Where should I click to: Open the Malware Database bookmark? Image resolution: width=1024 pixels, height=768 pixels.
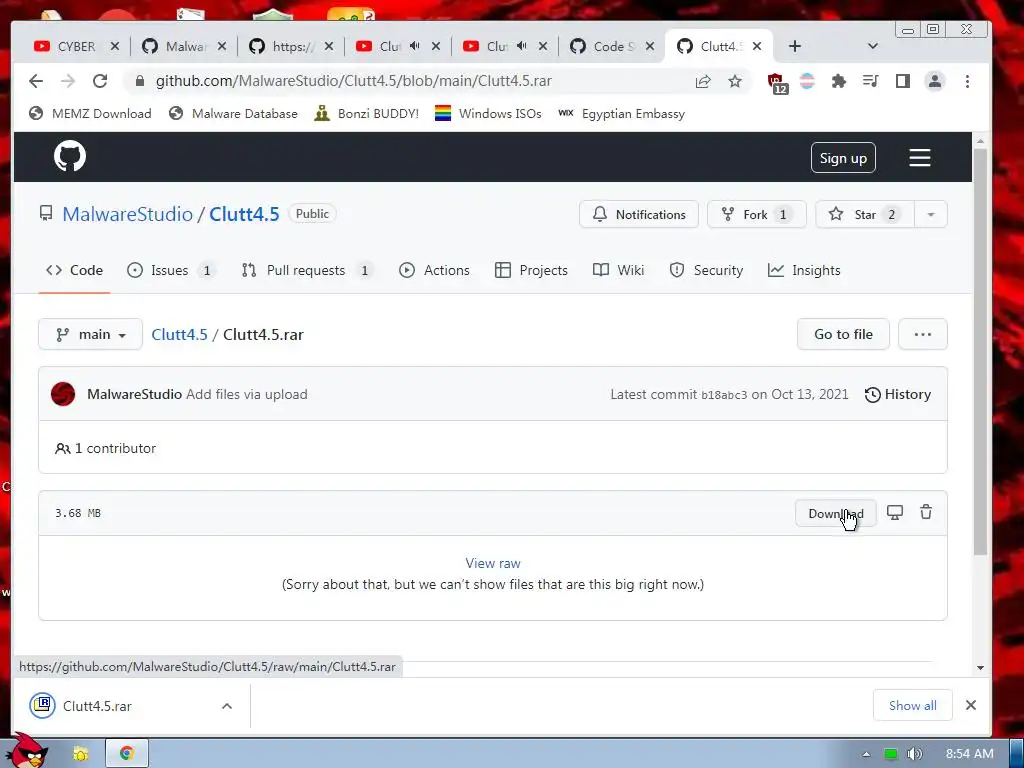pyautogui.click(x=233, y=114)
